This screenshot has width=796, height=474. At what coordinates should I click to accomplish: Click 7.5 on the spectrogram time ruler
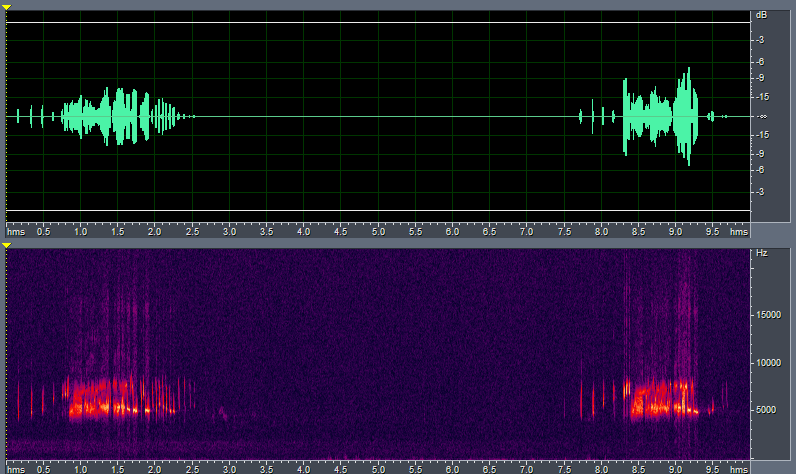pos(564,469)
